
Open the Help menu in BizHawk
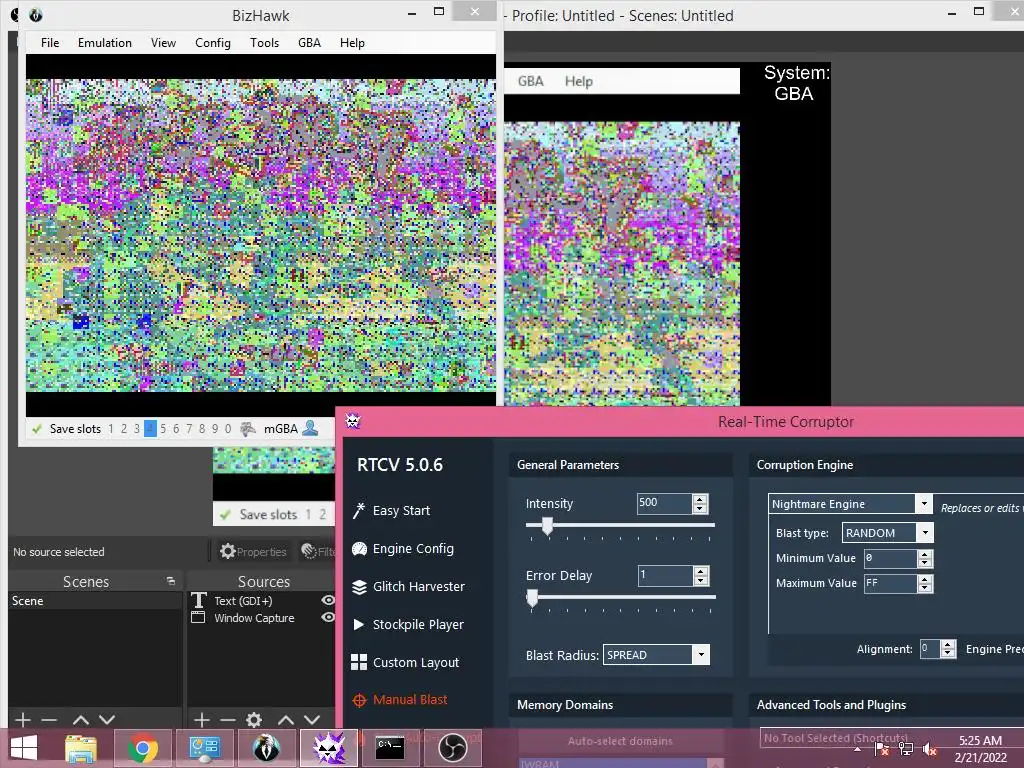tap(352, 43)
